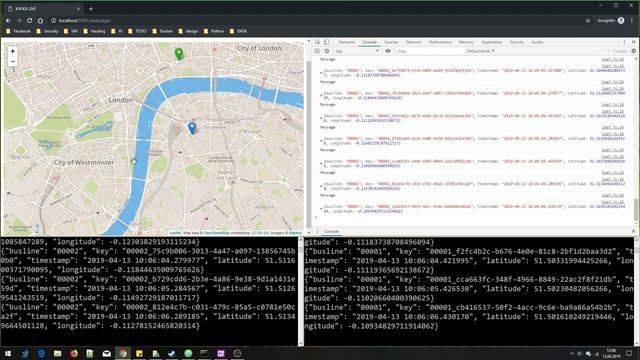
Task: Expand the 00001_cca663fc logged object
Action: point(321,164)
